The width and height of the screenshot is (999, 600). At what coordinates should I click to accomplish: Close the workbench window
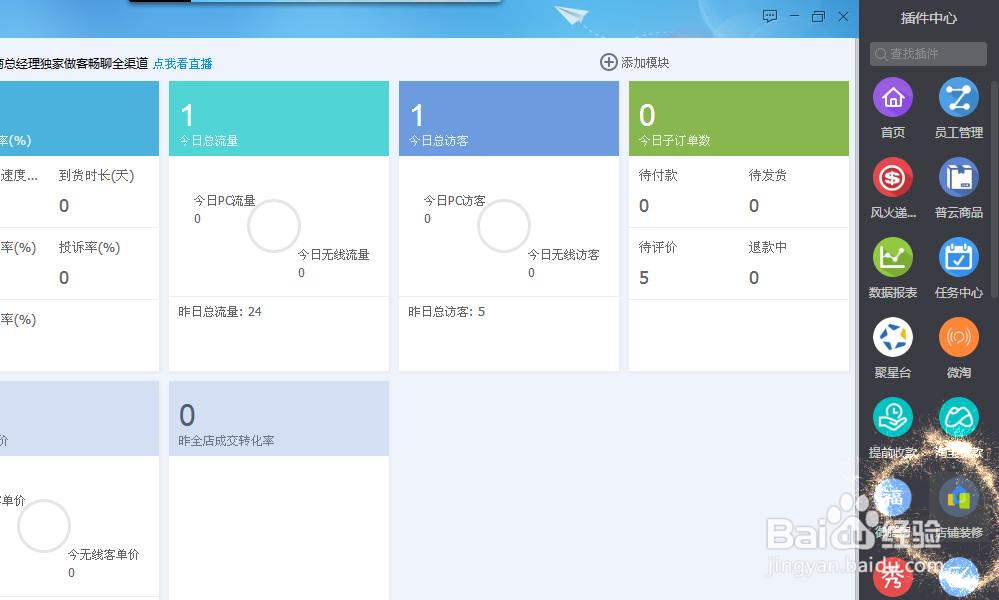843,17
